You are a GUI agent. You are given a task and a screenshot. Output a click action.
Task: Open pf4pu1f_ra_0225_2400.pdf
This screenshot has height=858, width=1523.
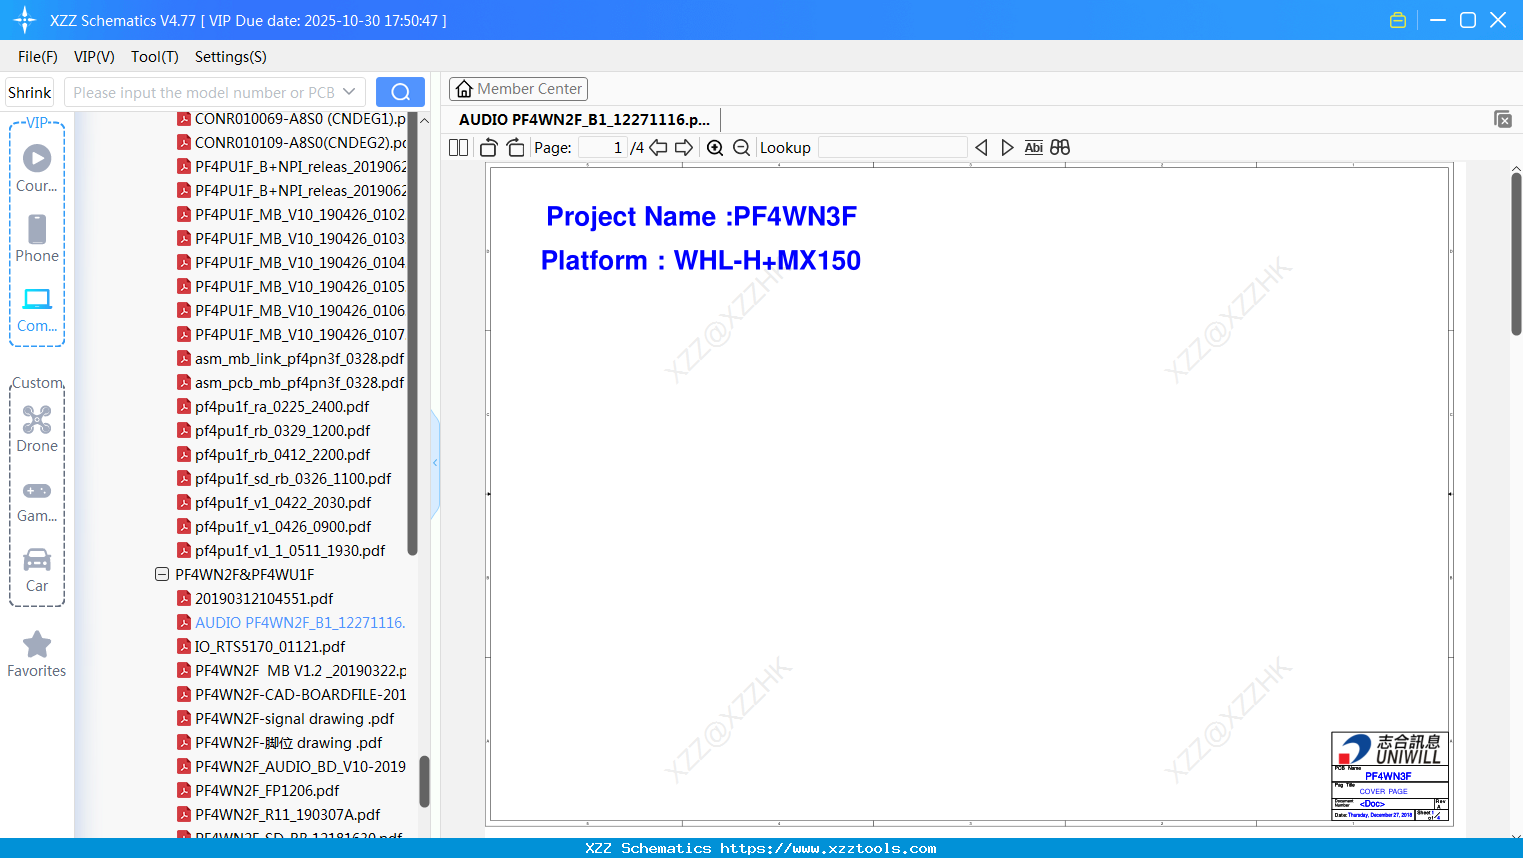(273, 407)
